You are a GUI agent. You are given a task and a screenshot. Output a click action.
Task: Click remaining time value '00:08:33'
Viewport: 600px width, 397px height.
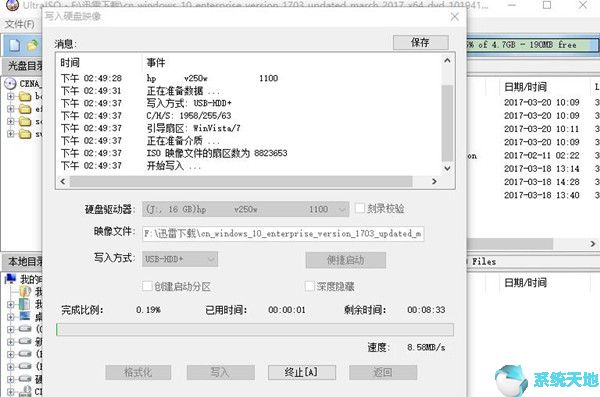pos(426,310)
